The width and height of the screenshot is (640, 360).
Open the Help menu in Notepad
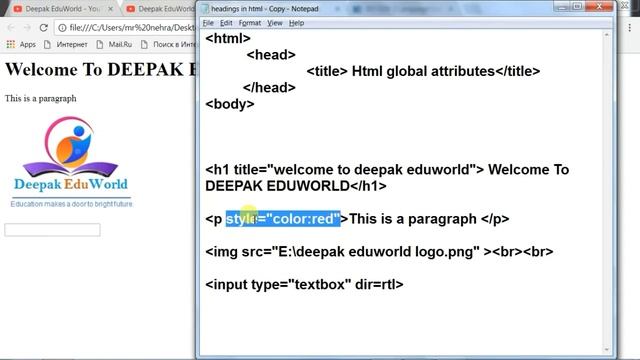coord(296,23)
